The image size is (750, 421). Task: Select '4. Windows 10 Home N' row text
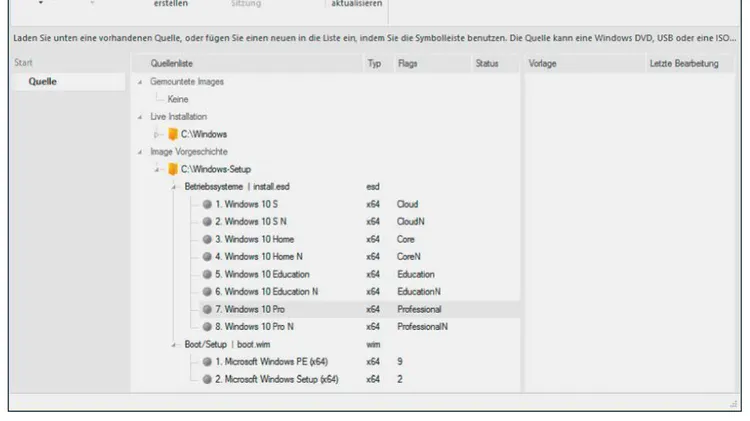259,257
